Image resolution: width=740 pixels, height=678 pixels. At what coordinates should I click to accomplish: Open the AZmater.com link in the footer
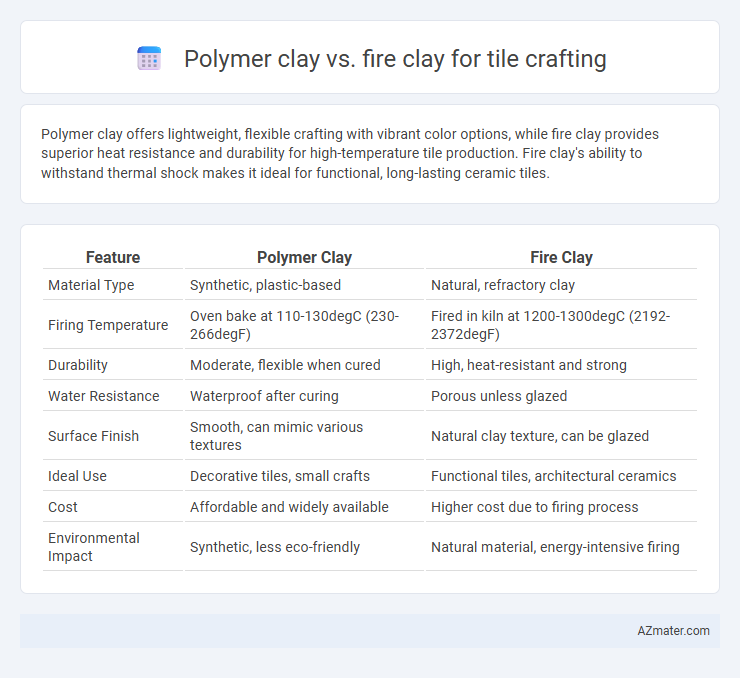coord(673,631)
